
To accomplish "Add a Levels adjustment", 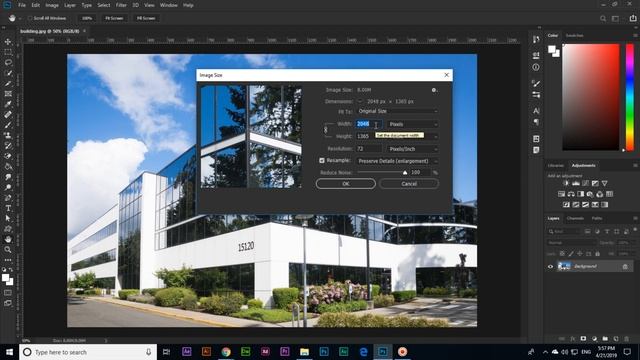I will point(576,183).
